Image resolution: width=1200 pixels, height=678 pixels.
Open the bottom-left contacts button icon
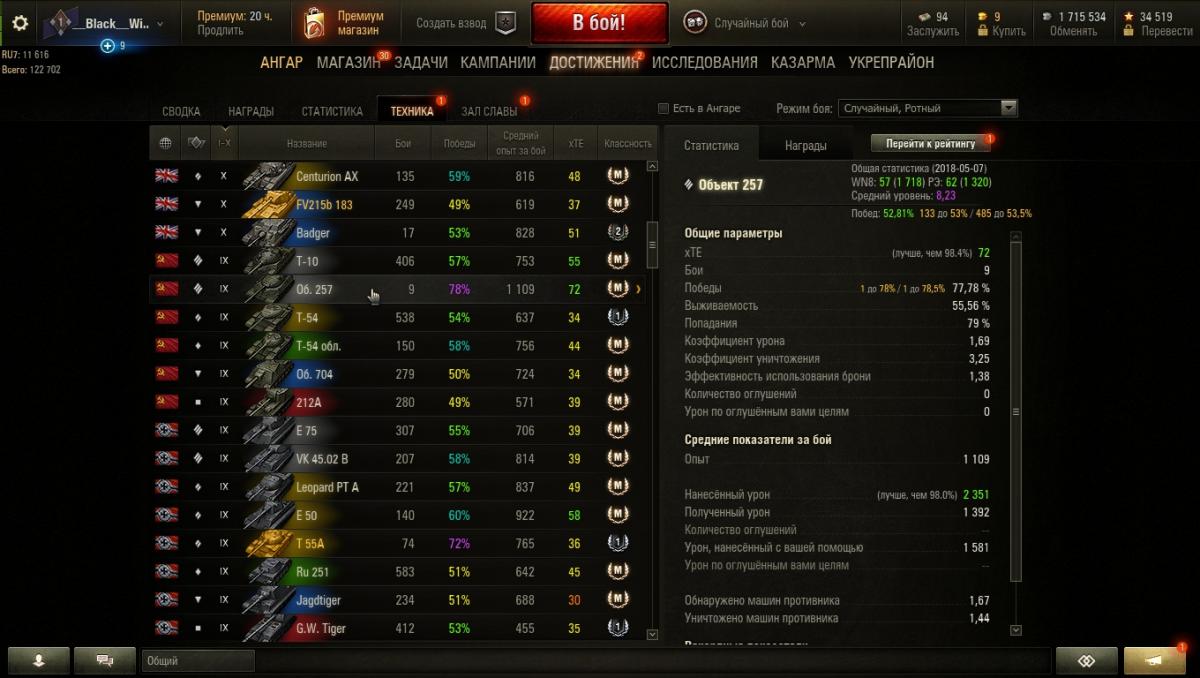point(39,661)
